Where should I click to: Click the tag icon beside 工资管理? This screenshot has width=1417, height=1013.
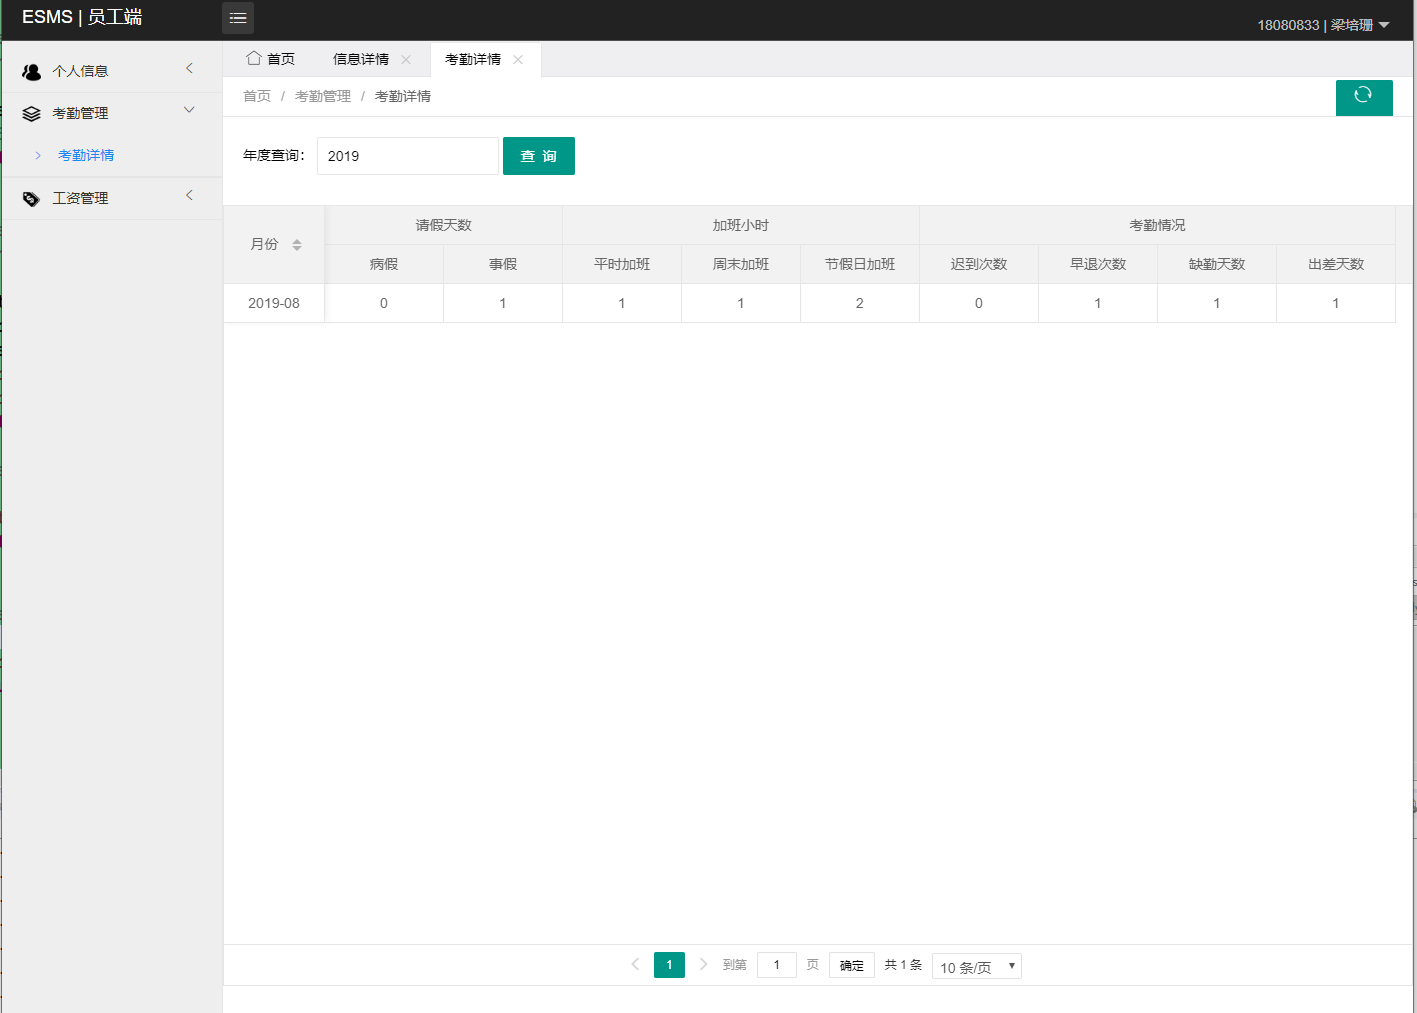point(31,197)
